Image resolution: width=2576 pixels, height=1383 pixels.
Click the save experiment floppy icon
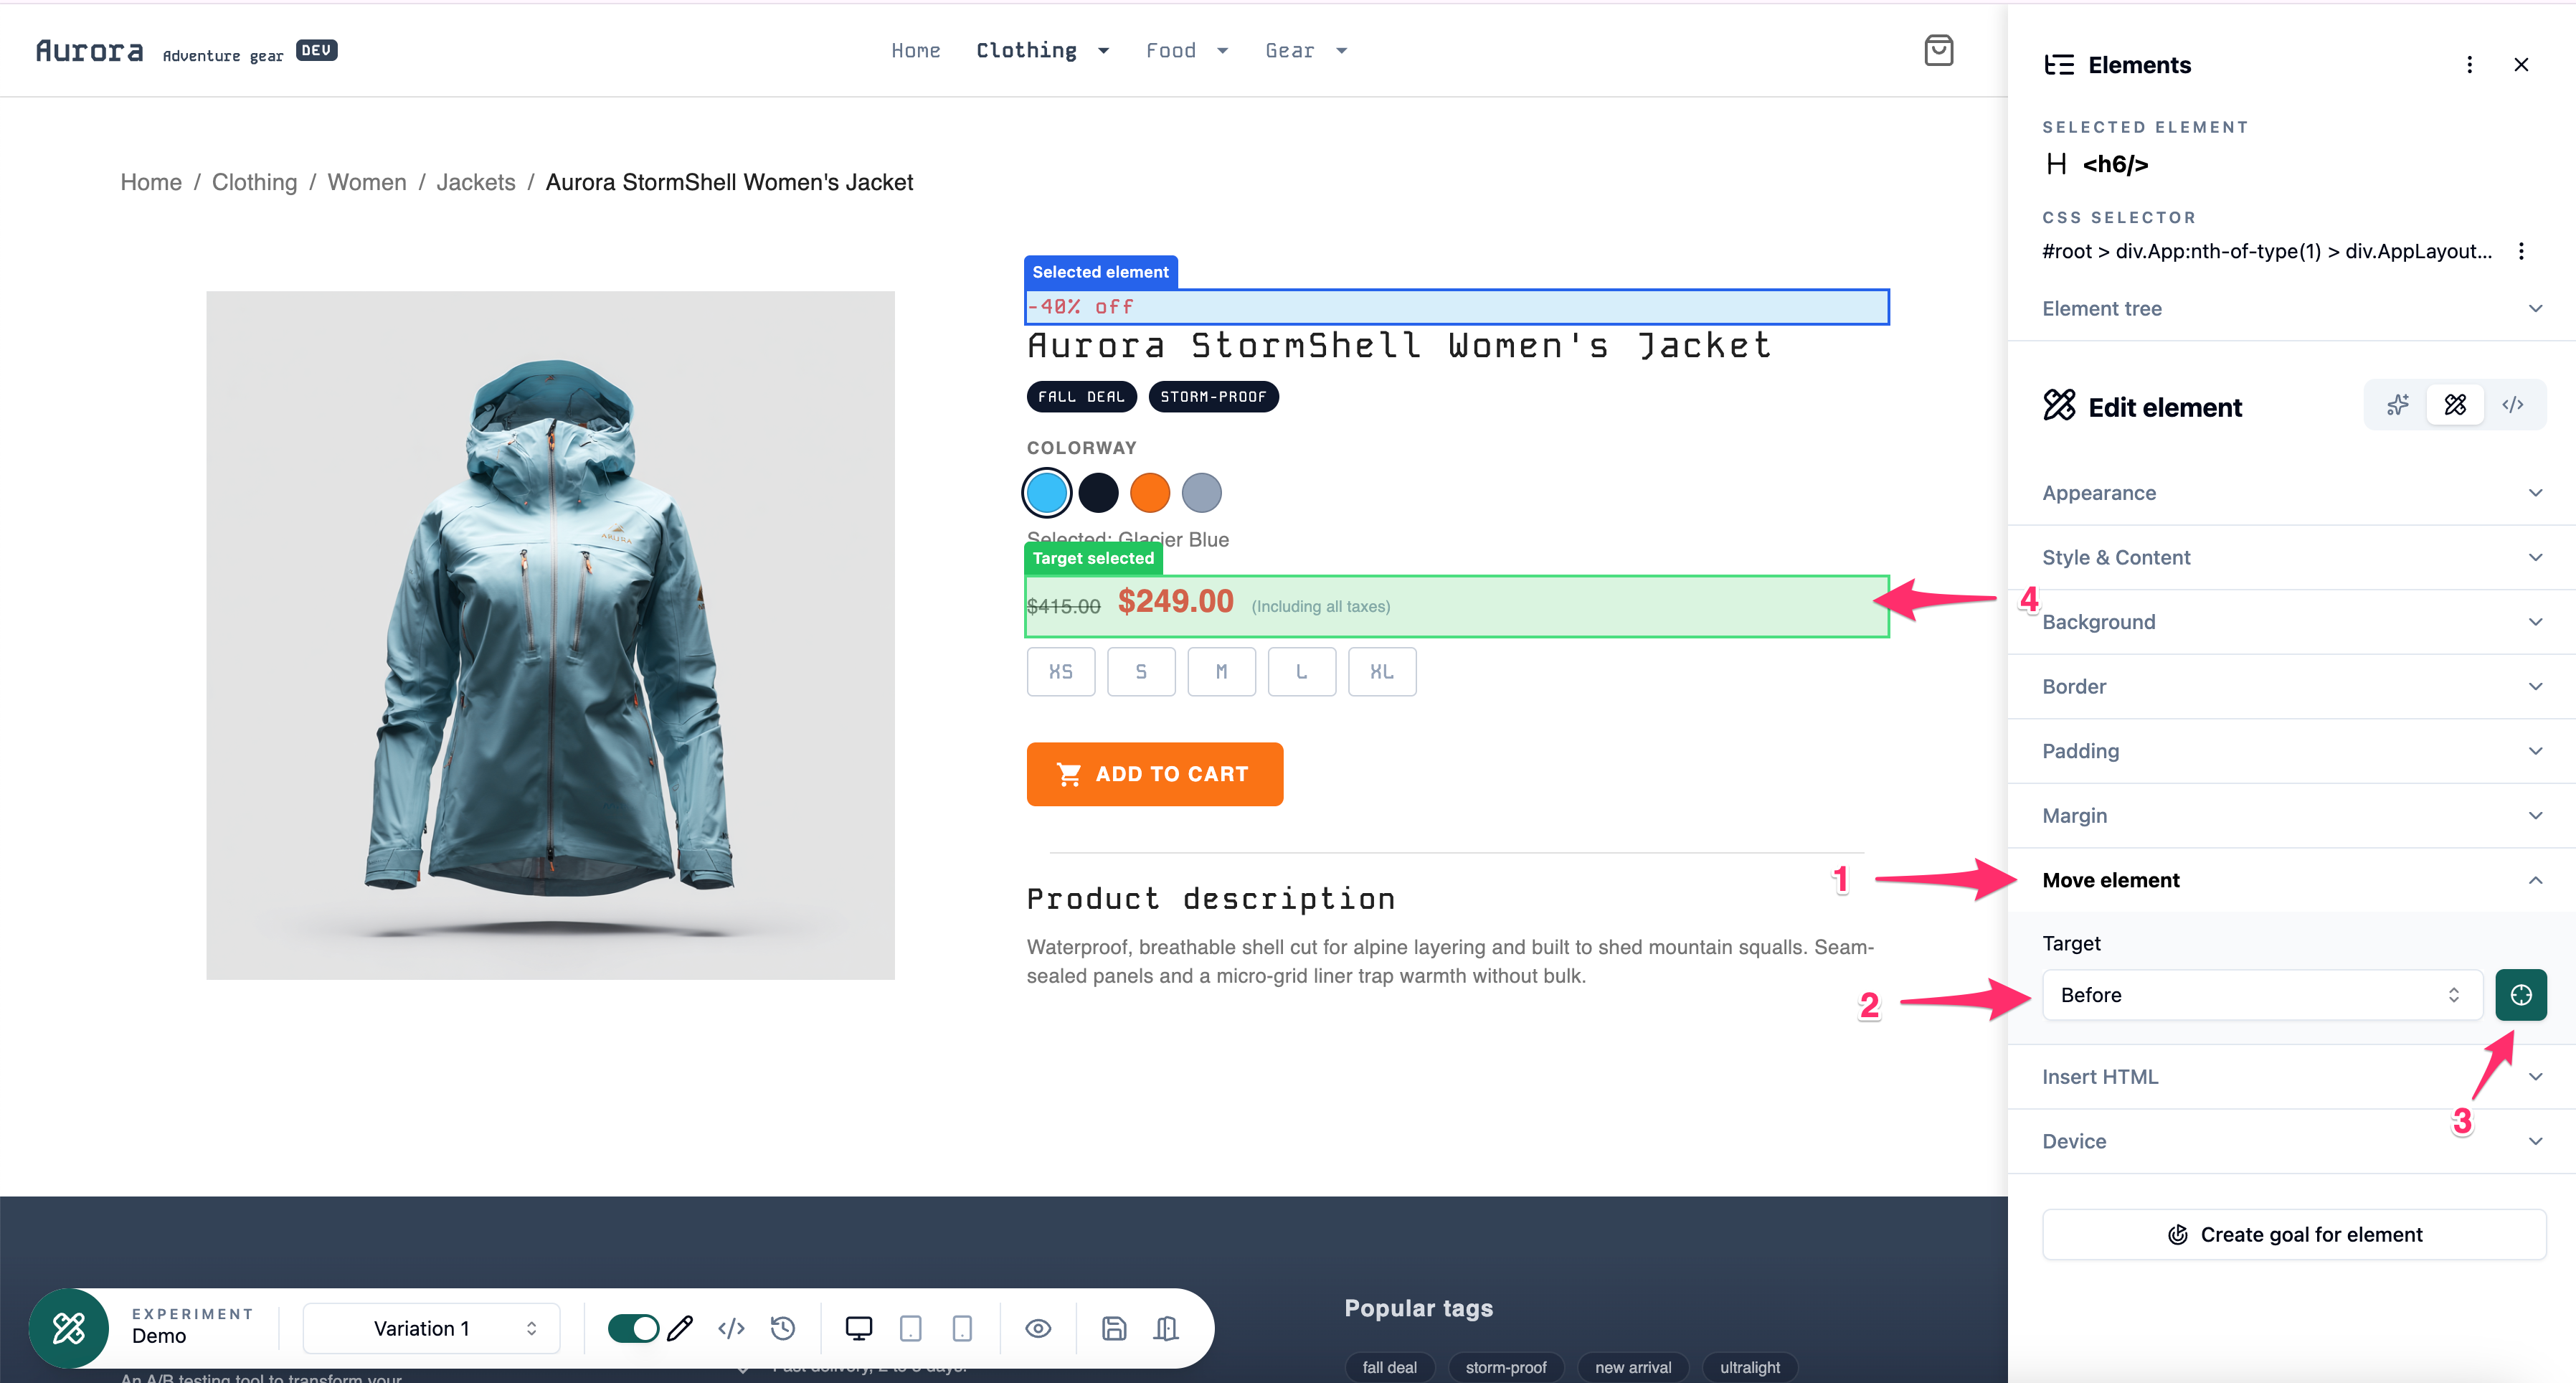pos(1114,1328)
